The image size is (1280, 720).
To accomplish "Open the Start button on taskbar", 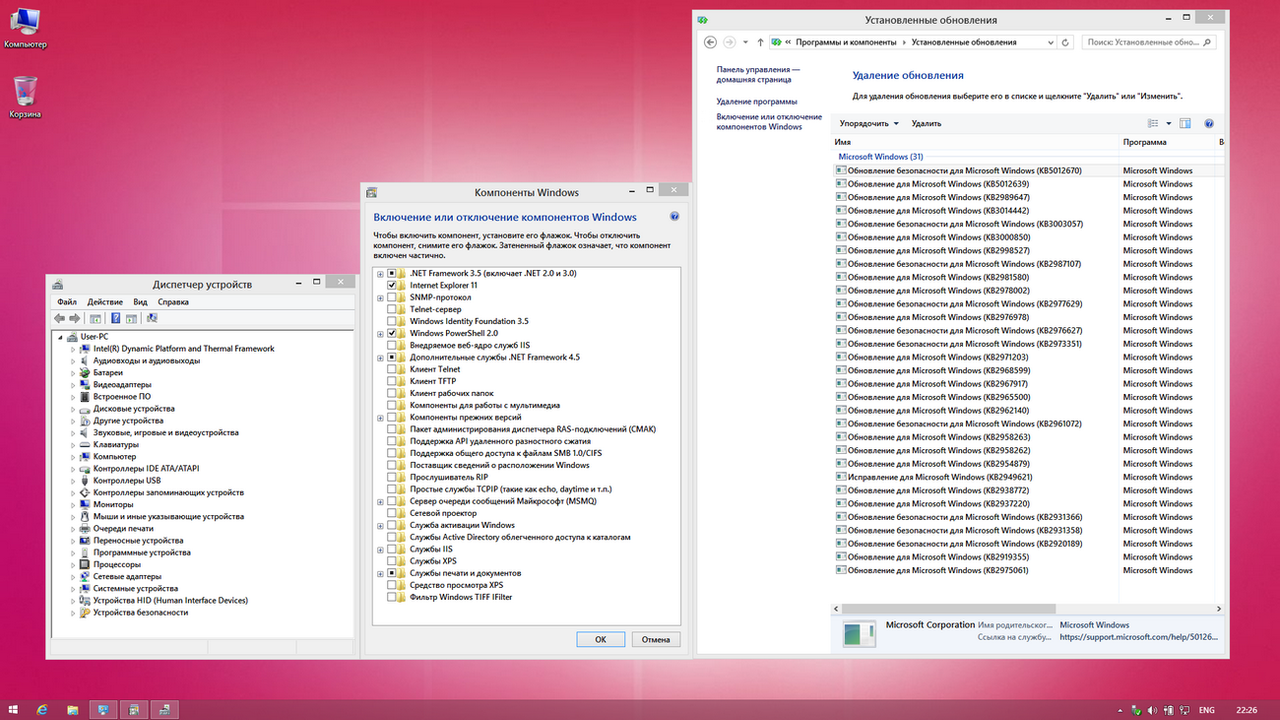I will [14, 709].
